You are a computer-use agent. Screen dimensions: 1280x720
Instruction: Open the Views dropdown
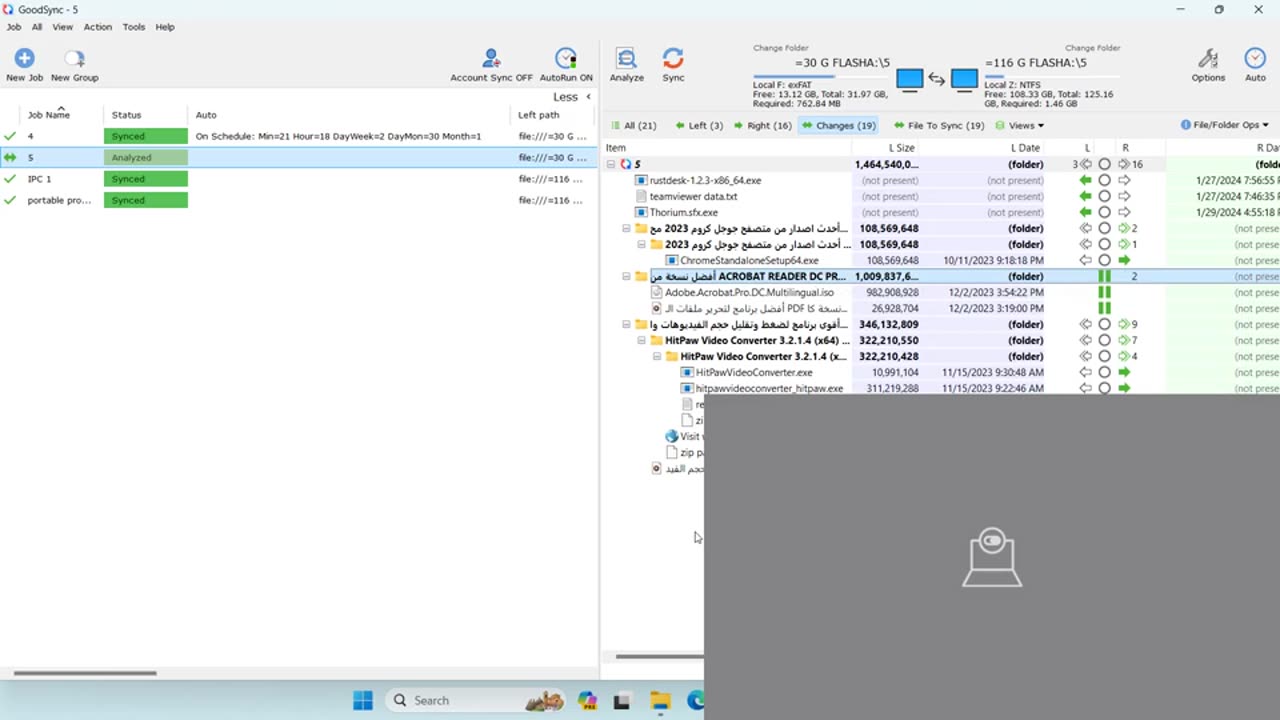point(1019,125)
